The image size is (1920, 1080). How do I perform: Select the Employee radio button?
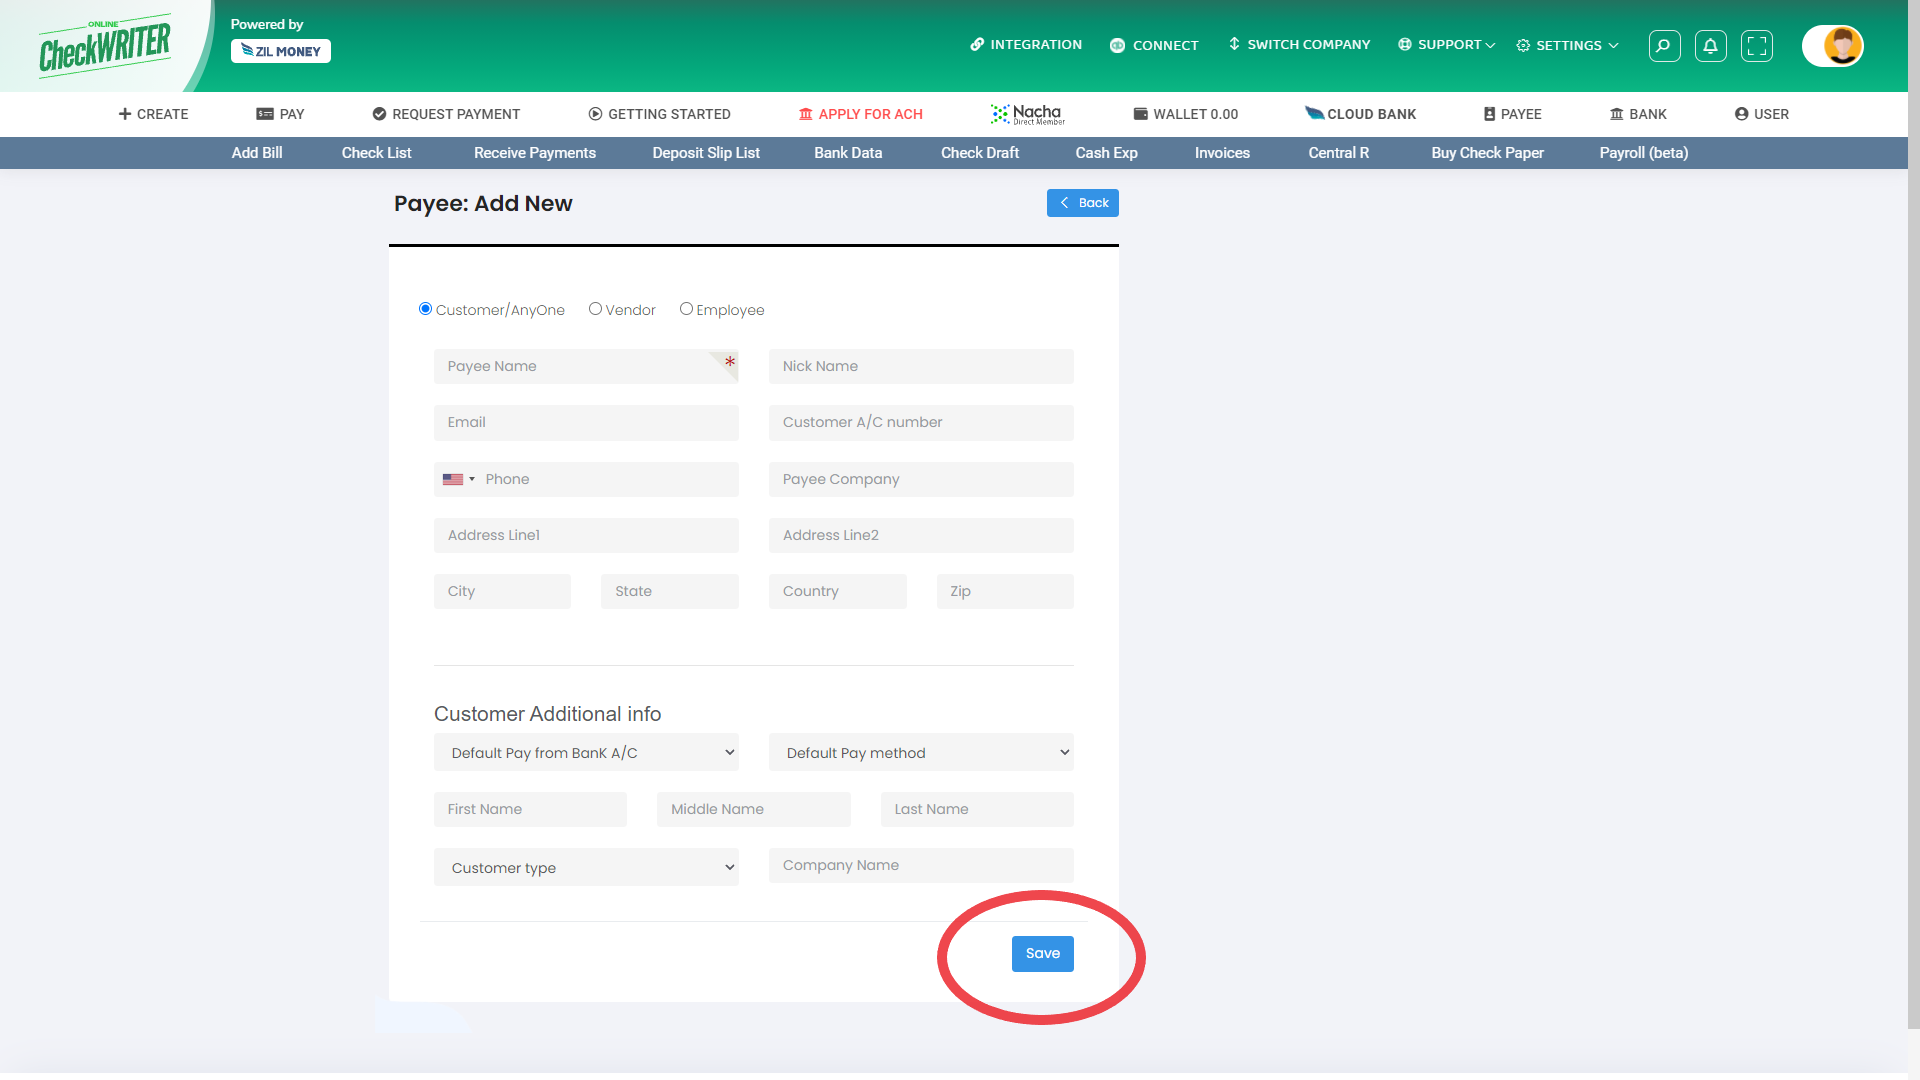(x=686, y=309)
